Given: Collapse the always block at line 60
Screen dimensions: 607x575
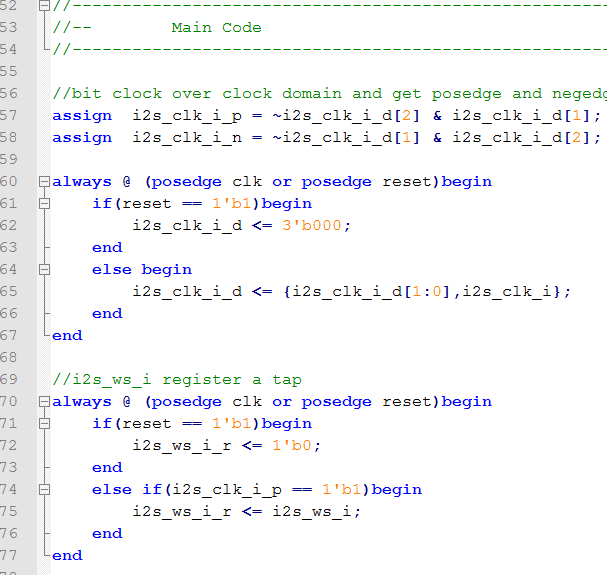Looking at the screenshot, I should pyautogui.click(x=45, y=182).
